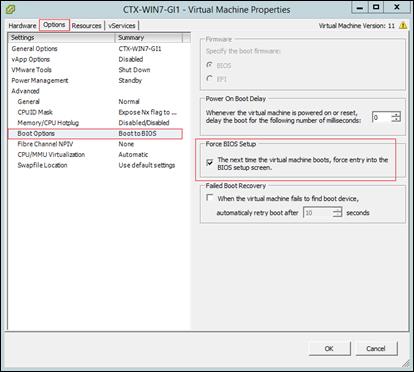This screenshot has height=372, width=414.
Task: Click the resize grip in the dialog corner
Action: click(406, 363)
